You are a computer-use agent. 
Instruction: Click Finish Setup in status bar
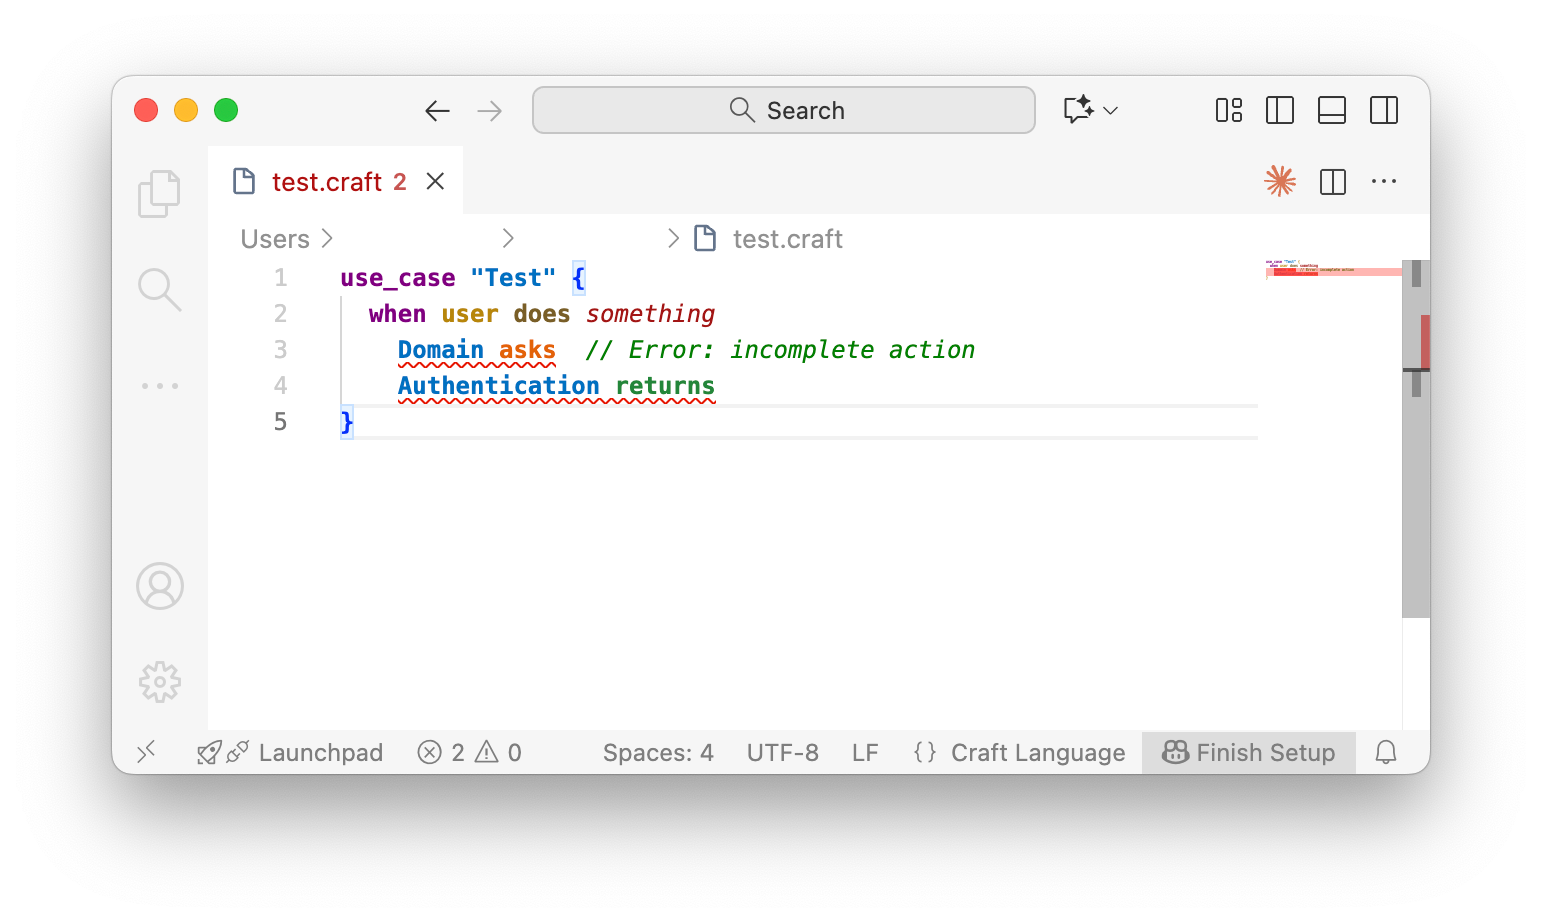click(1249, 752)
